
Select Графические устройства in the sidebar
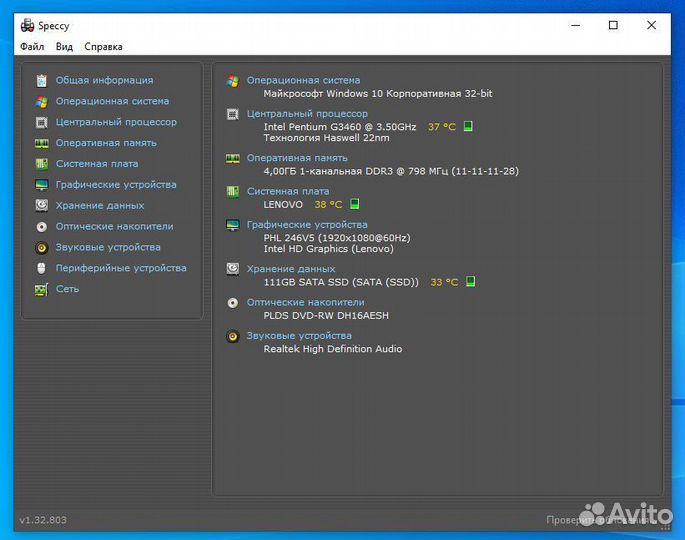point(116,185)
